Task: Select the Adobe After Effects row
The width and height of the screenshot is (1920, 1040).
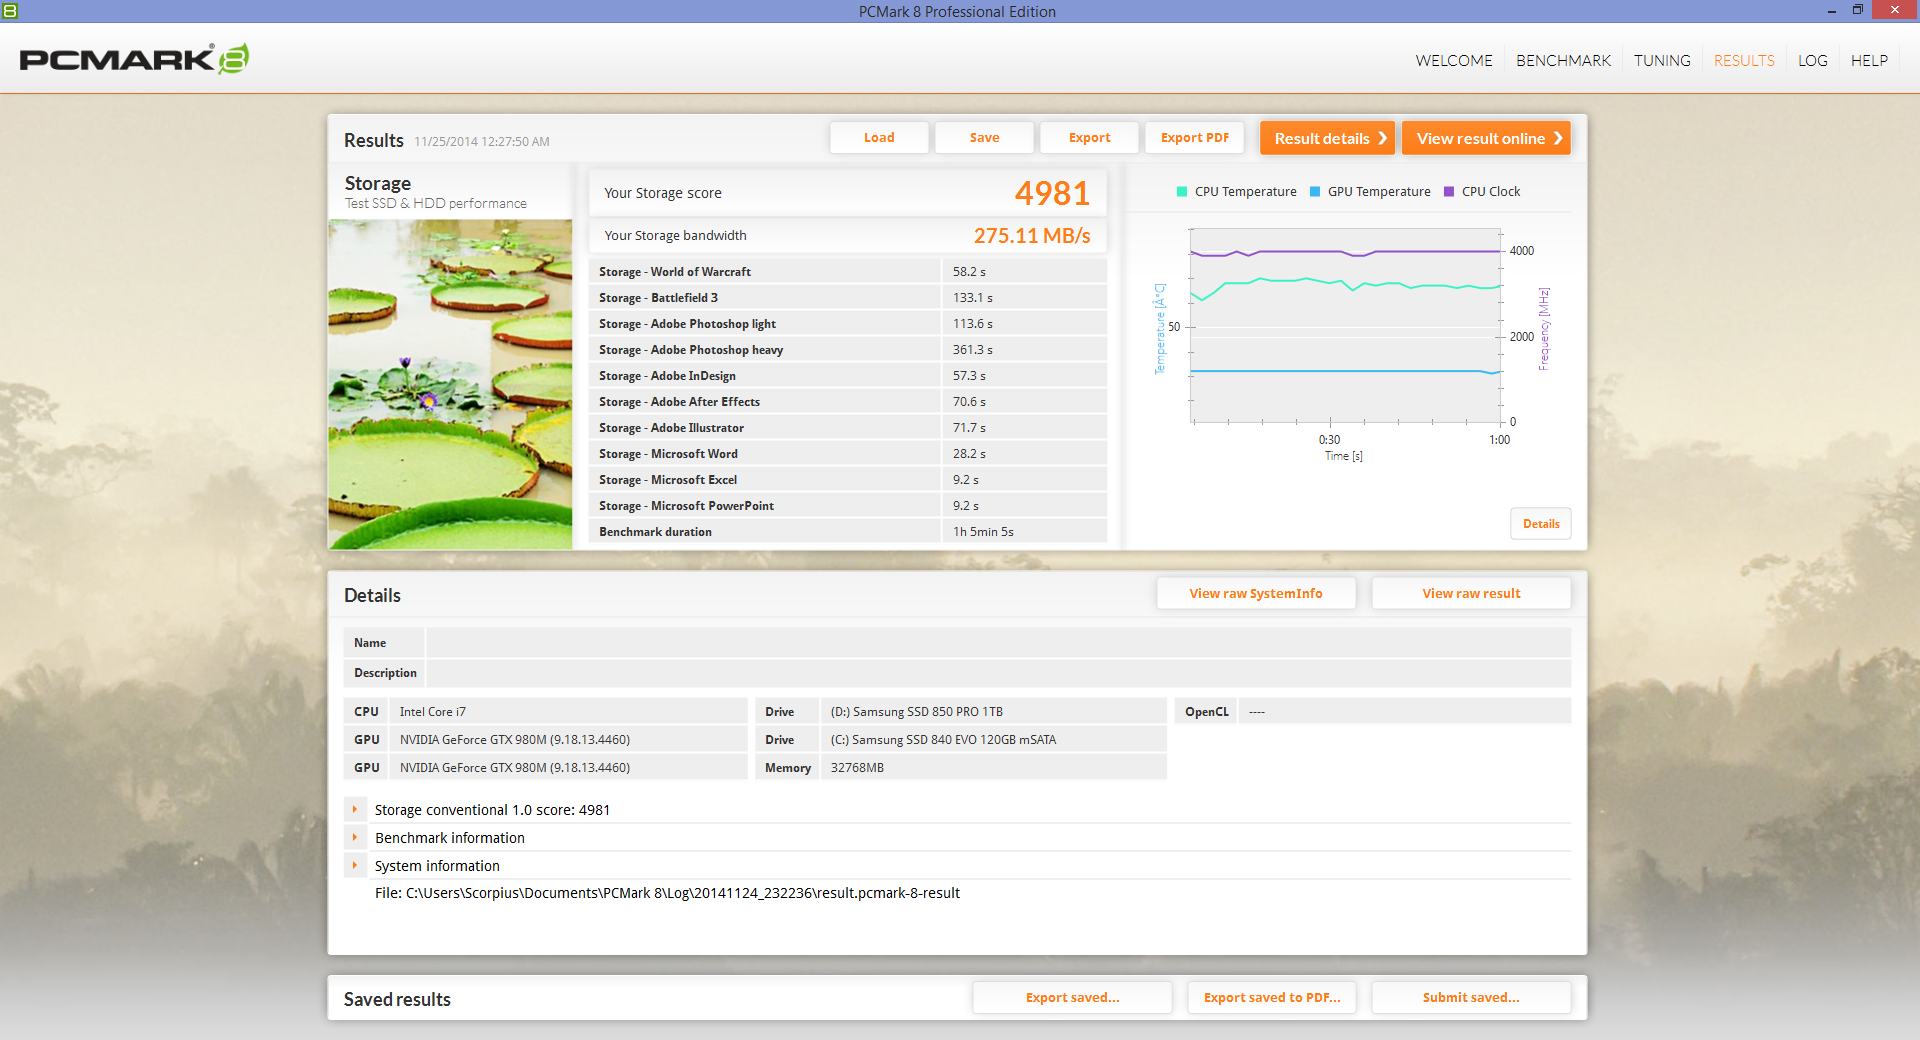Action: [848, 402]
